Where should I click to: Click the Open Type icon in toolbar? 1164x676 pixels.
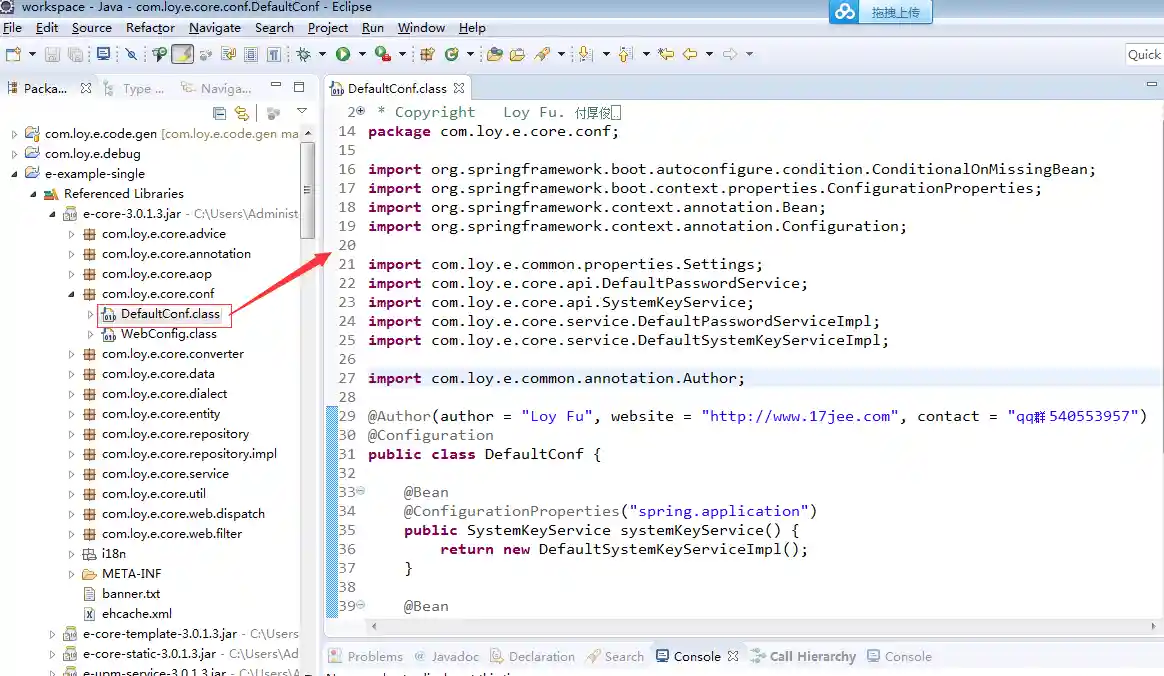[494, 54]
